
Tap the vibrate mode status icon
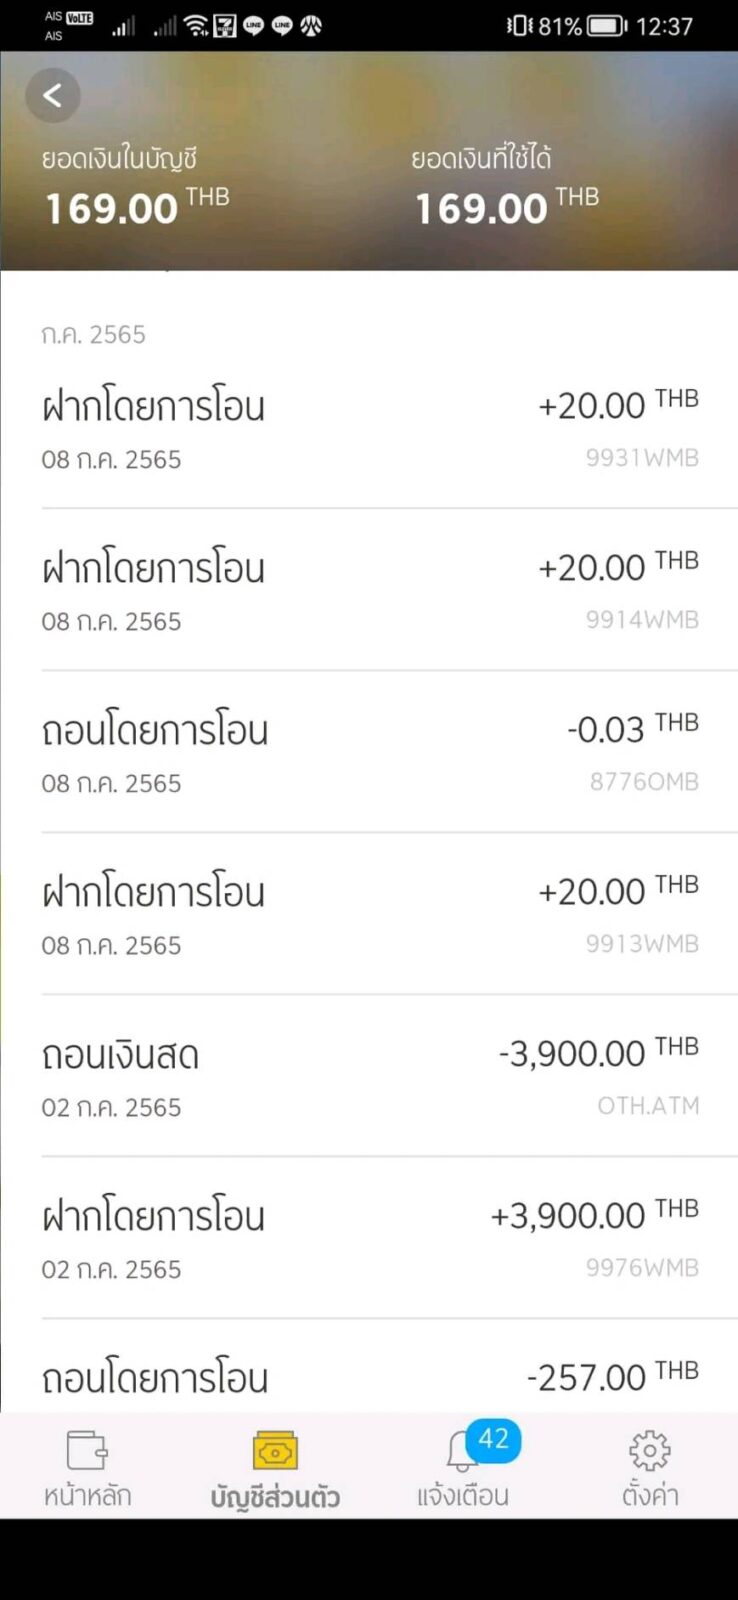click(x=518, y=26)
